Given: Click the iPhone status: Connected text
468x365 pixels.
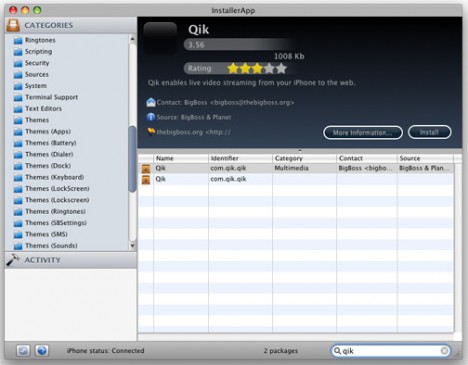Looking at the screenshot, I should [x=105, y=351].
